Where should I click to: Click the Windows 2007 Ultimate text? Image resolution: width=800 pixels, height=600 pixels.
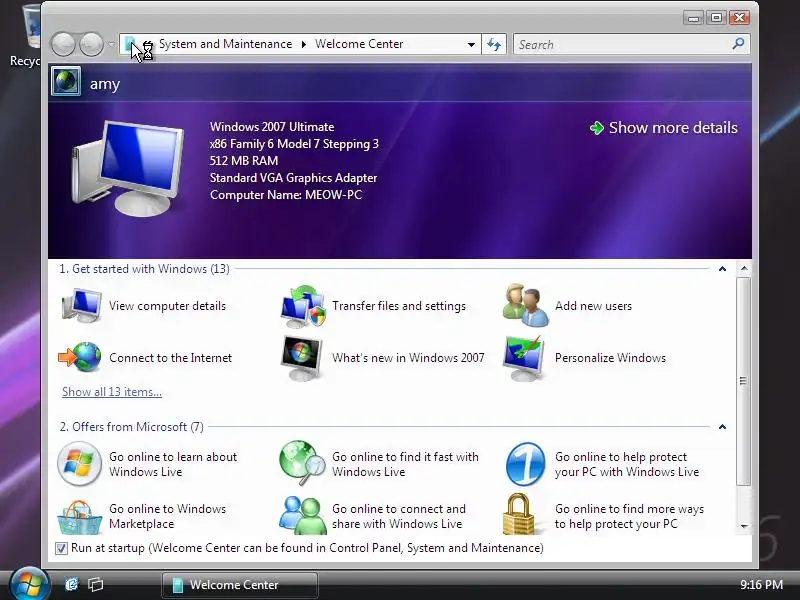coord(272,127)
